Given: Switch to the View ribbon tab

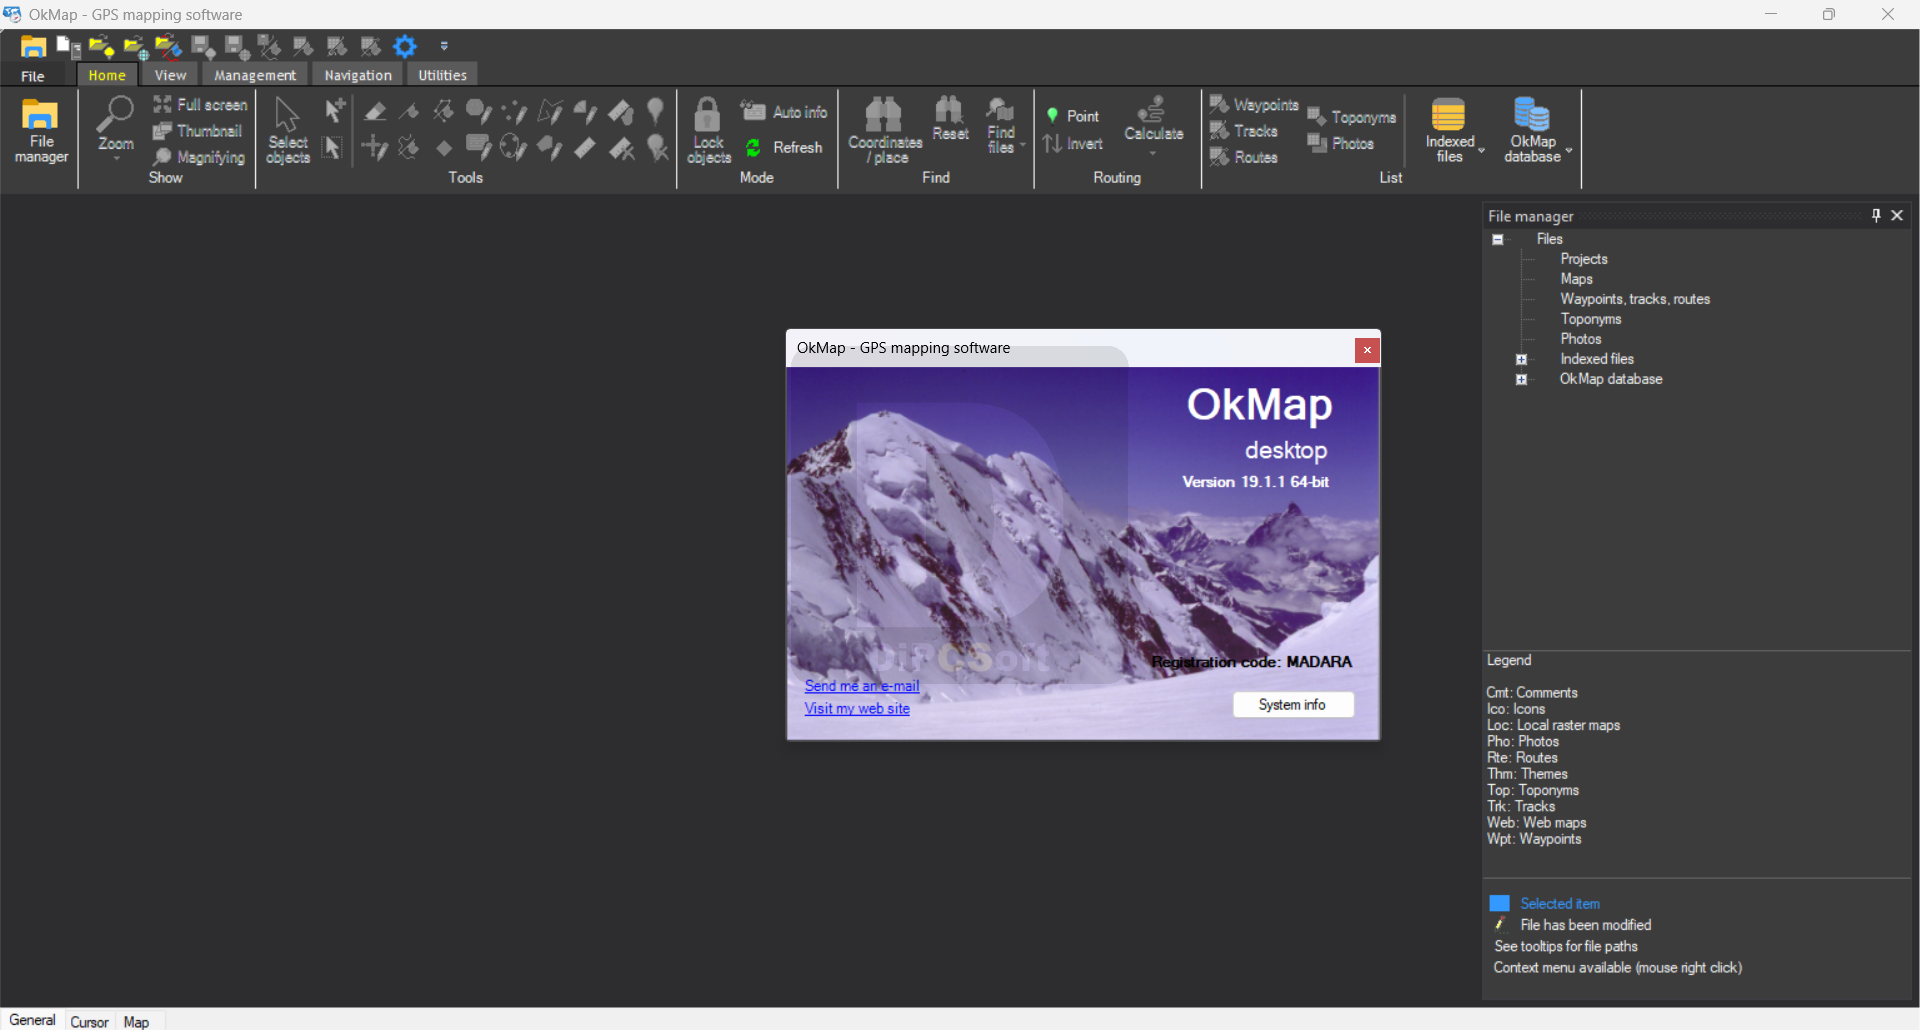Looking at the screenshot, I should click(x=170, y=75).
